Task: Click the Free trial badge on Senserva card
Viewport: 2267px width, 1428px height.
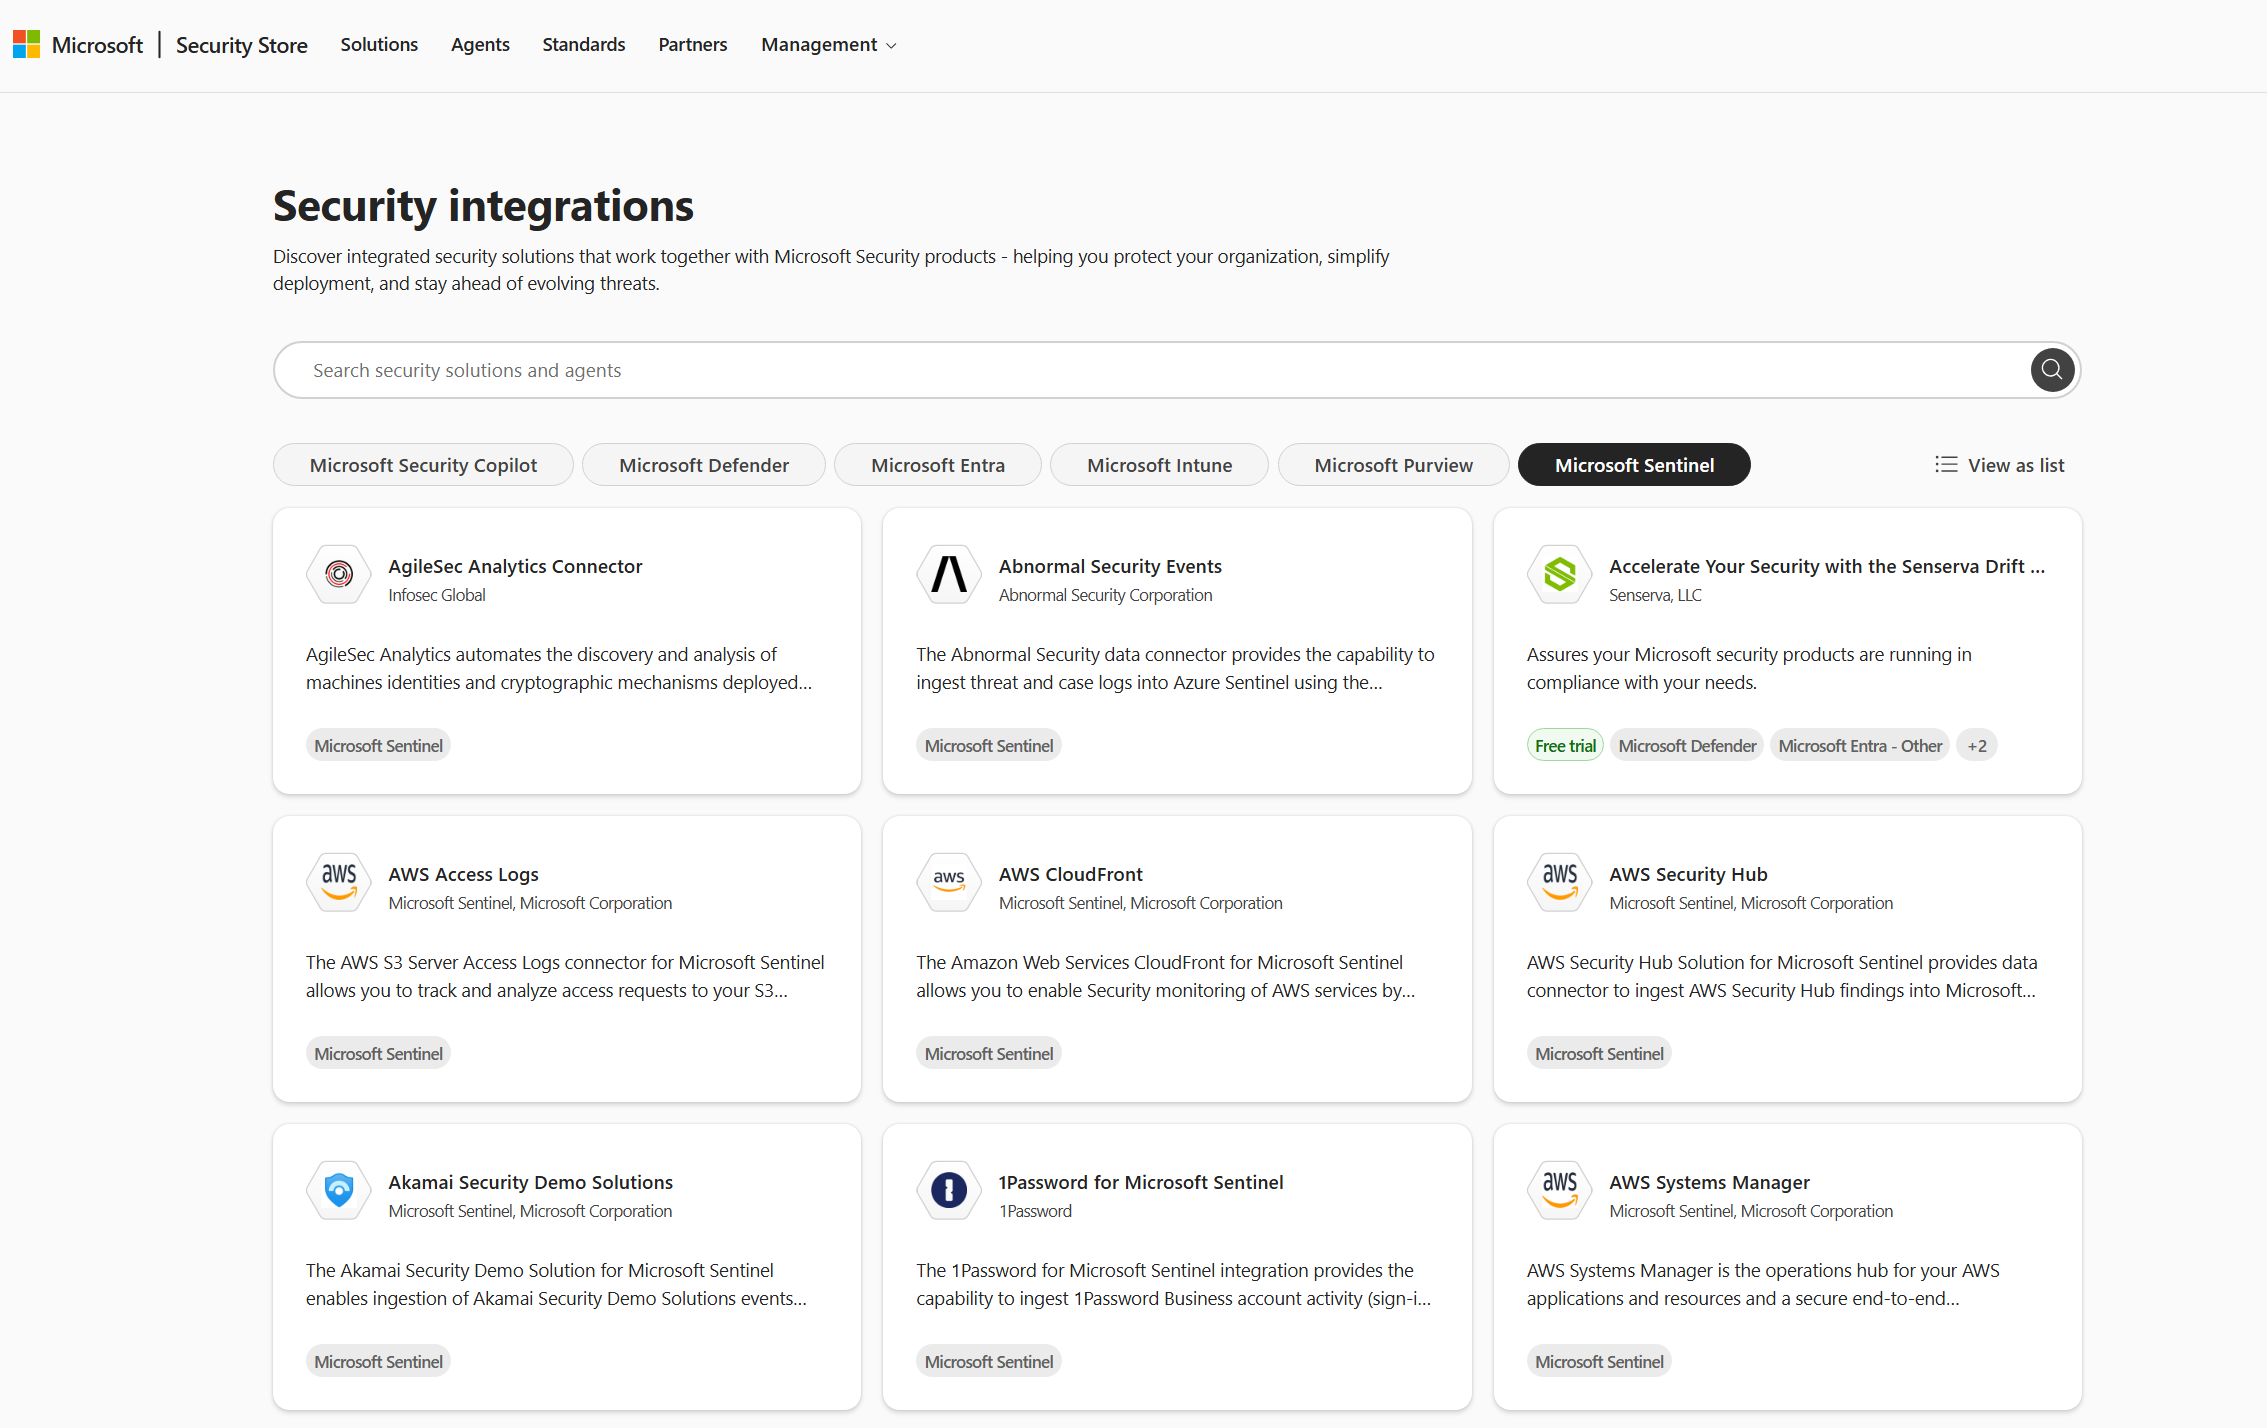Action: coord(1564,744)
